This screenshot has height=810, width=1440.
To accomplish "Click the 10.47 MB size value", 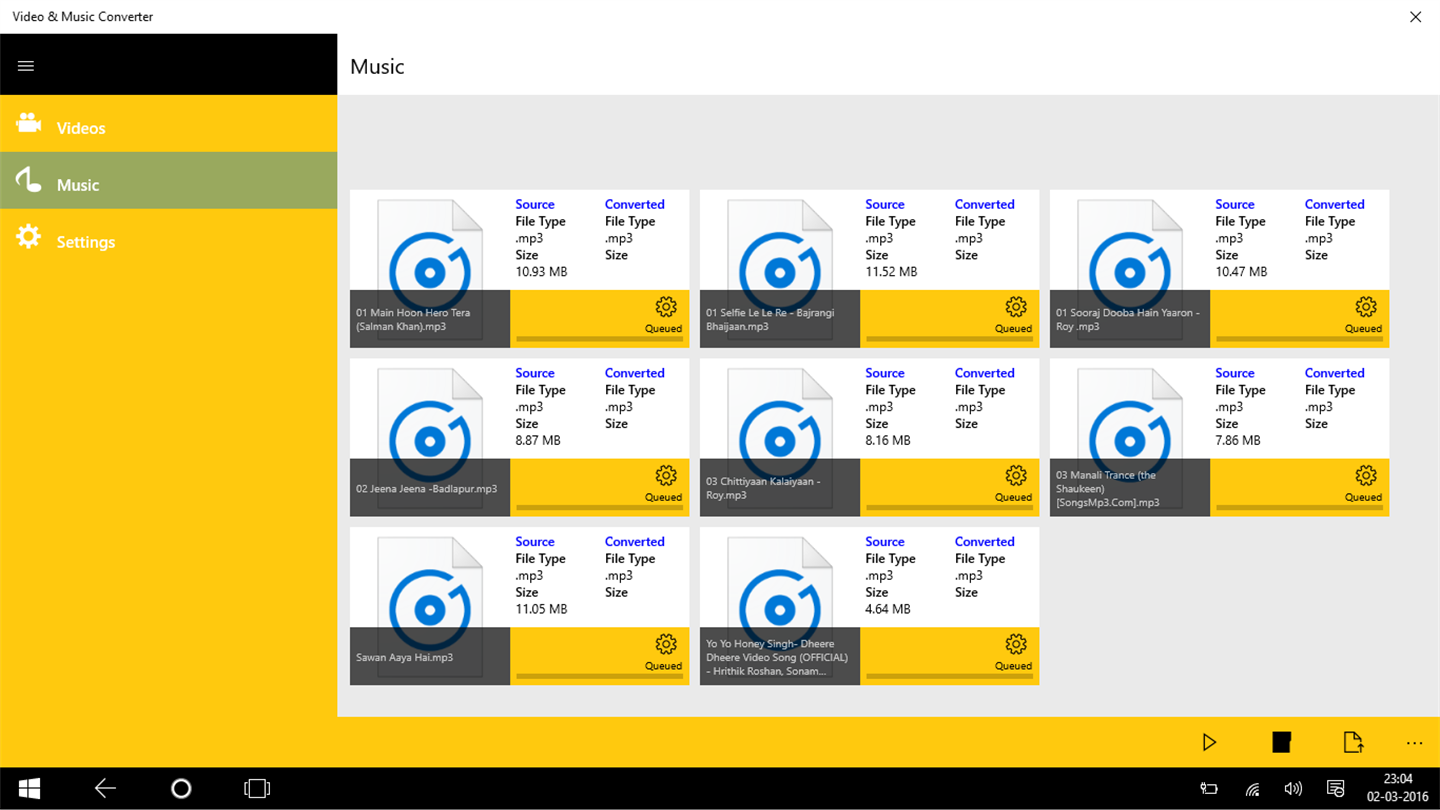I will pos(1242,272).
